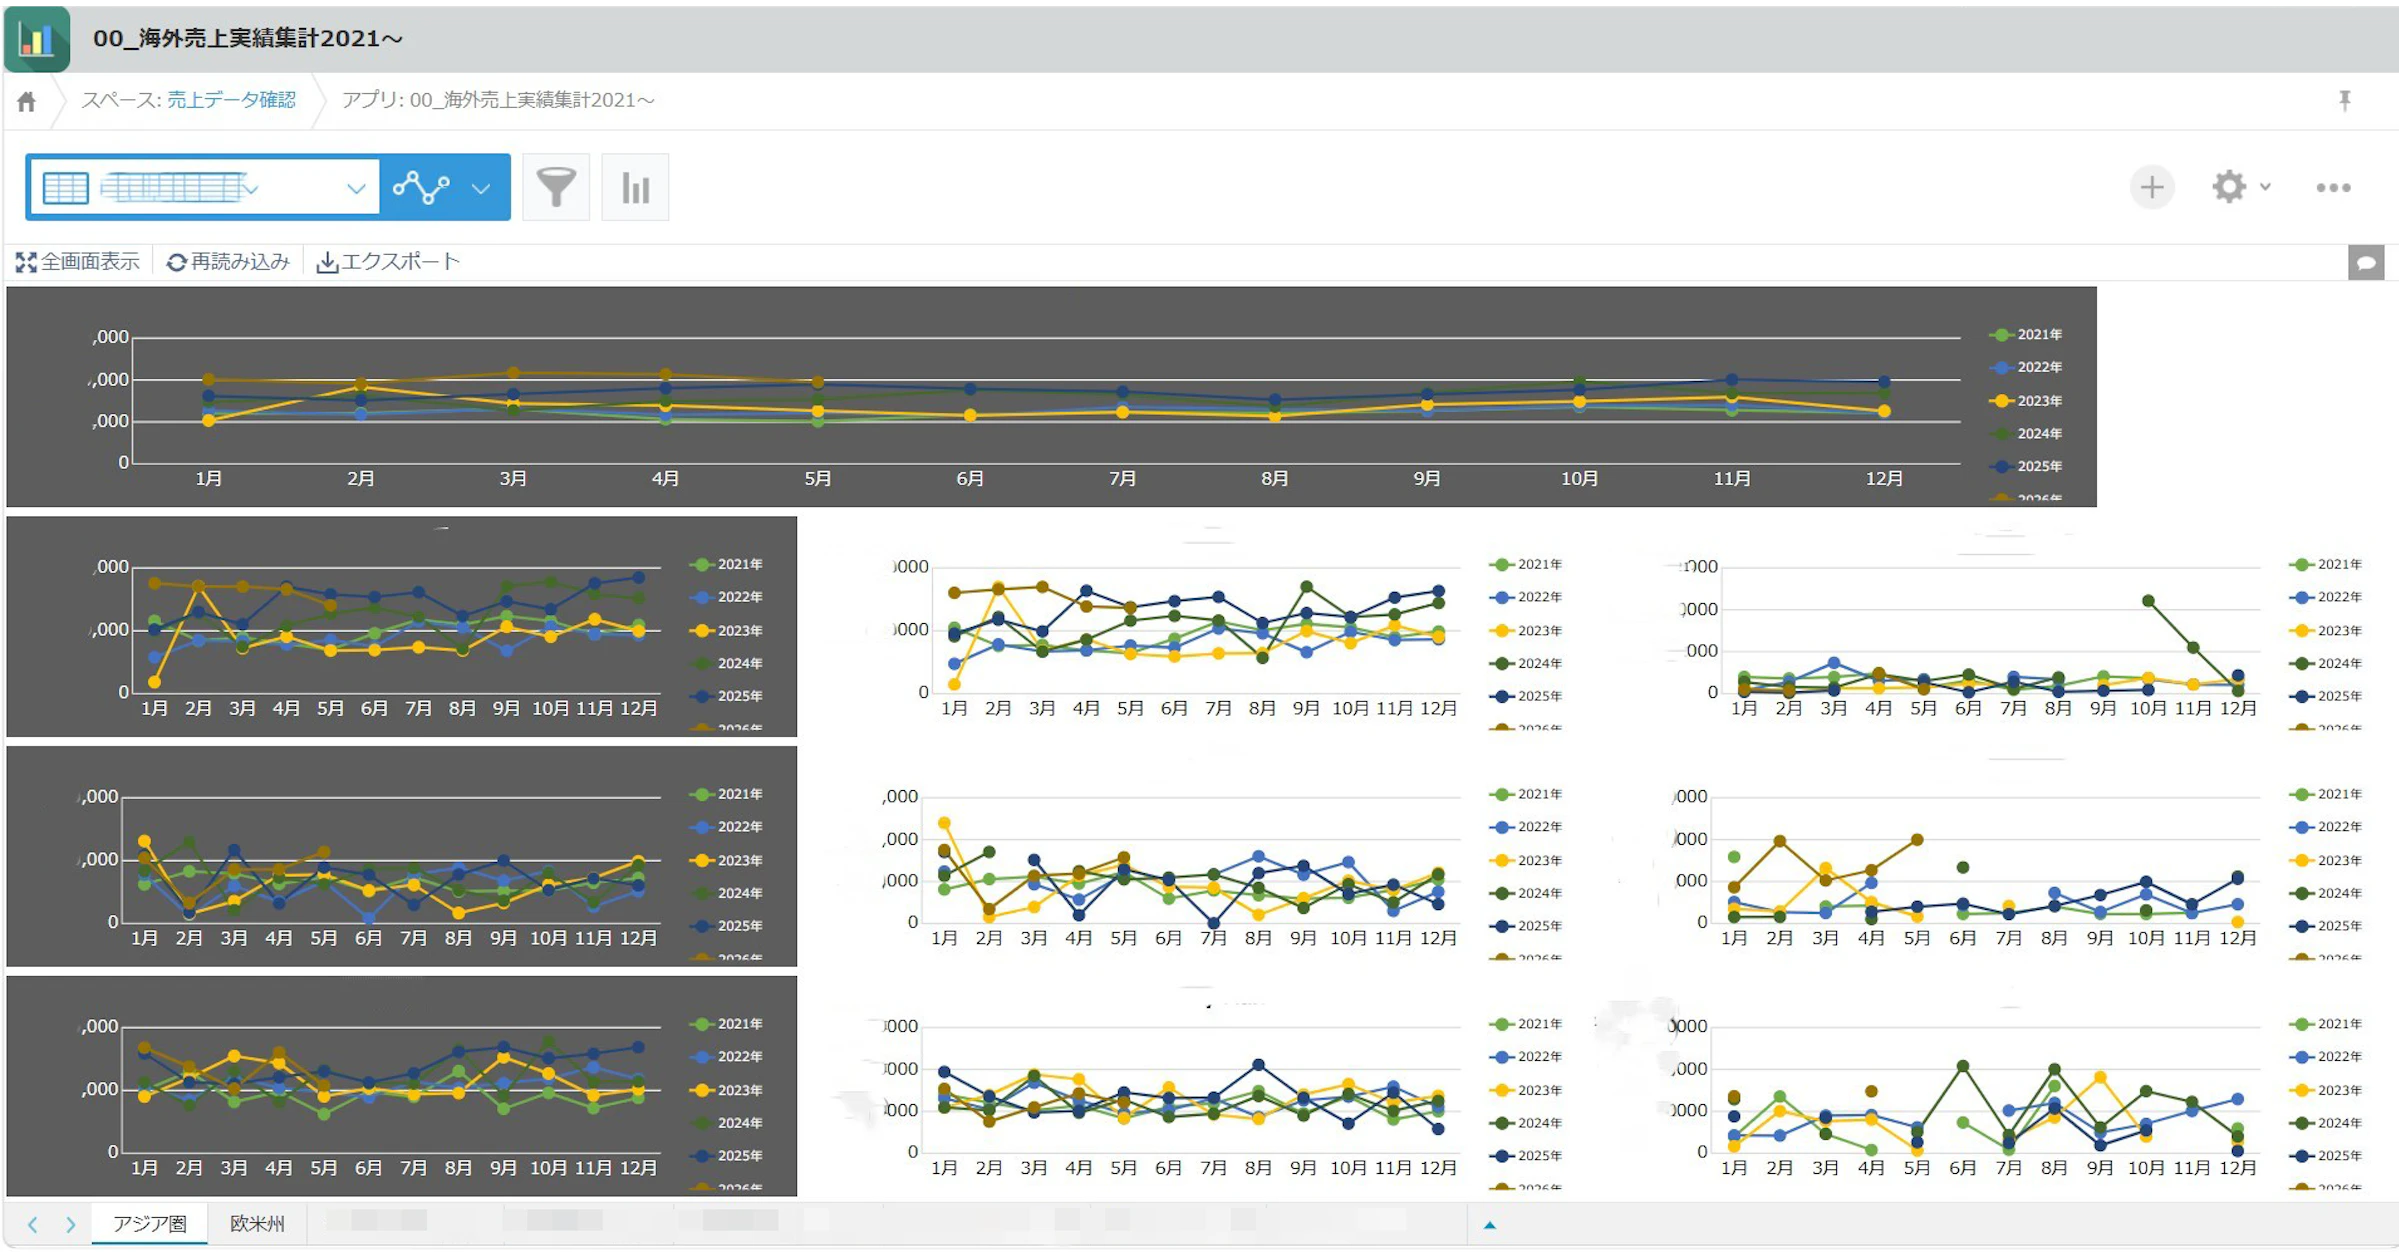
Task: Expand the settings gear dropdown arrow
Action: [2265, 187]
